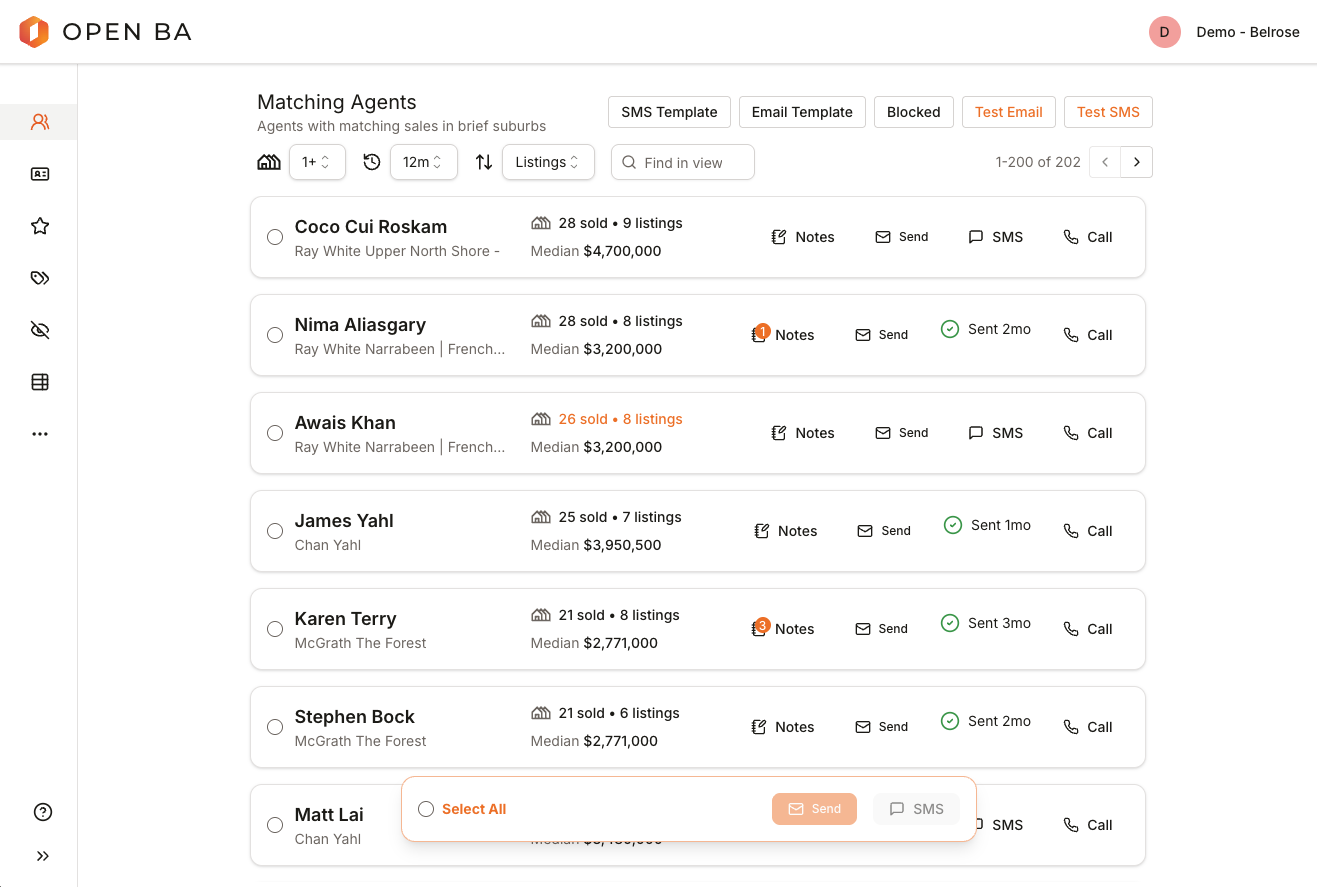Open the SMS Template button
The width and height of the screenshot is (1317, 887).
[x=669, y=112]
